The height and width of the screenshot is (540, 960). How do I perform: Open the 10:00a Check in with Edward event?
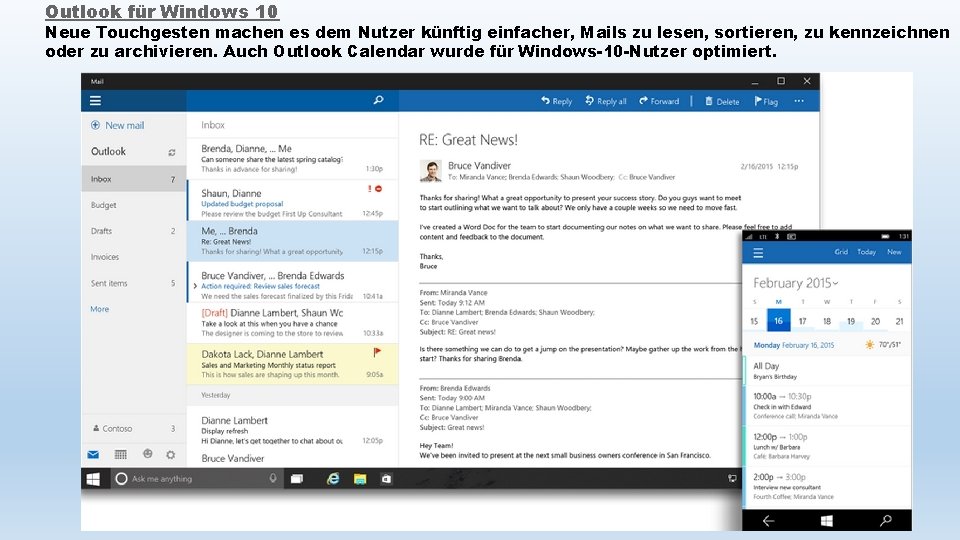pyautogui.click(x=827, y=406)
